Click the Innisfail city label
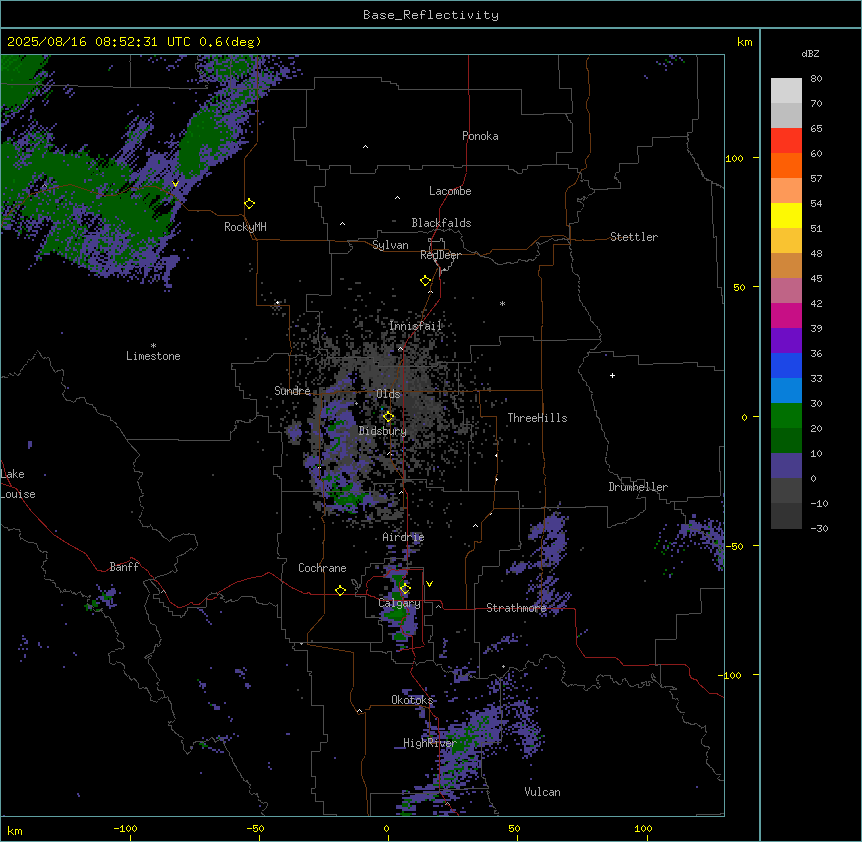 click(415, 326)
